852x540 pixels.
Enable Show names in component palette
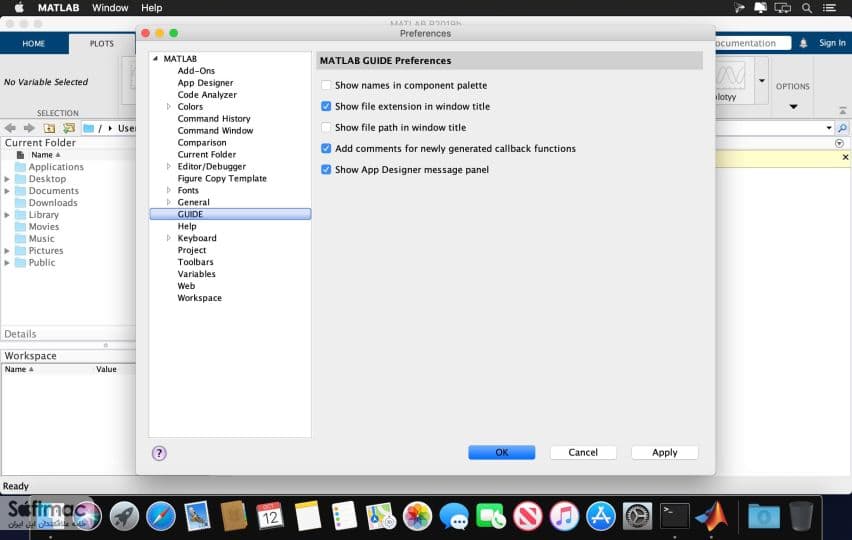click(326, 85)
